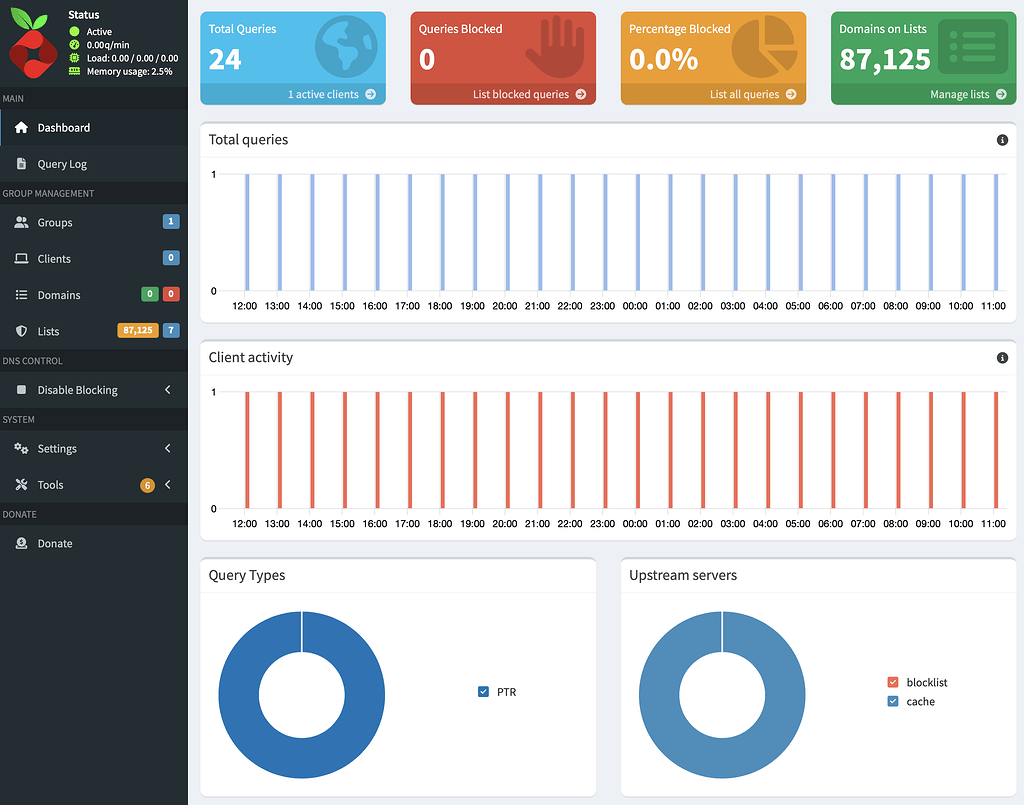1024x805 pixels.
Task: Uncheck cache in Upstream servers legend
Action: click(x=895, y=701)
